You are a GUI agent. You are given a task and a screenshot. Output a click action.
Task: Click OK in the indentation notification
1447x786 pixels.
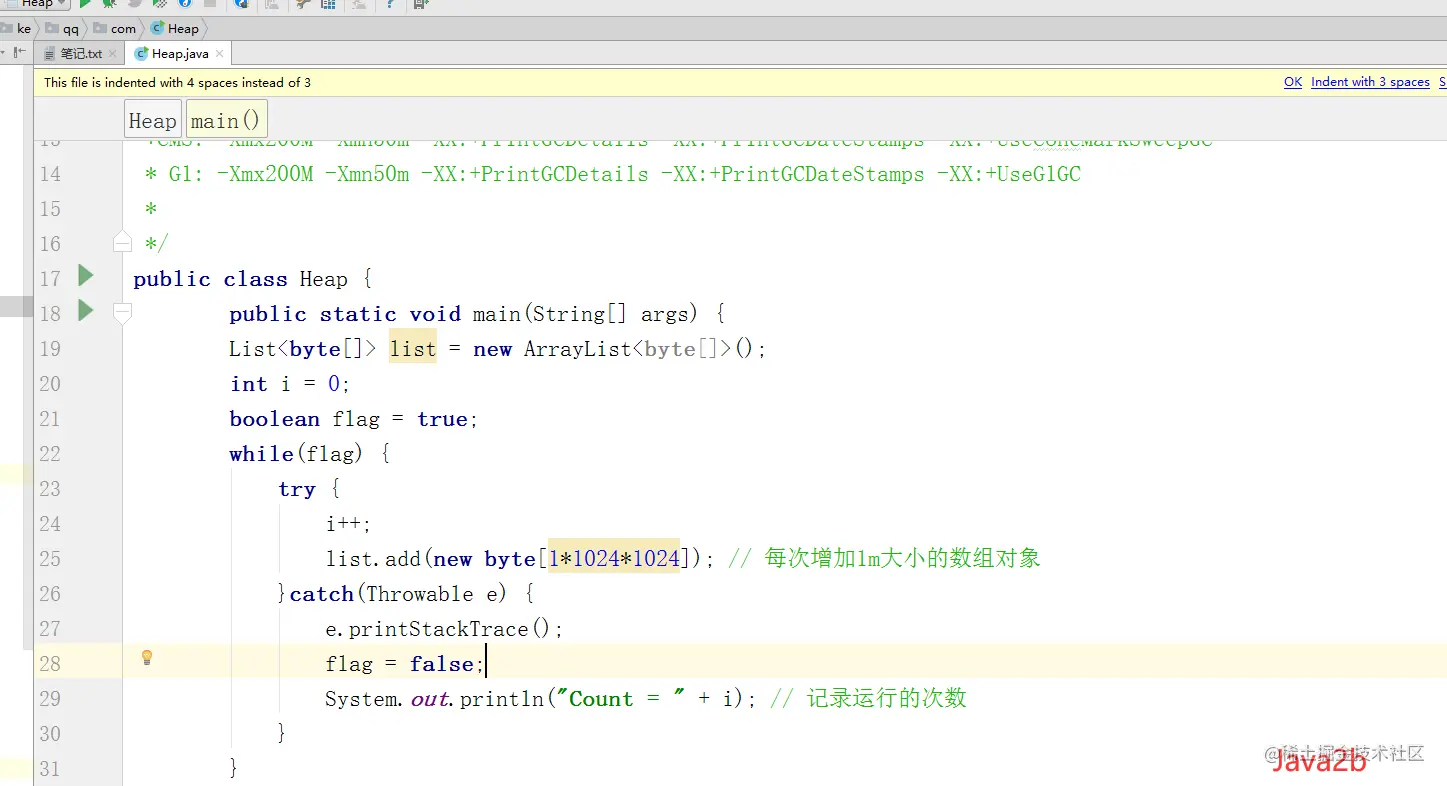[x=1293, y=82]
